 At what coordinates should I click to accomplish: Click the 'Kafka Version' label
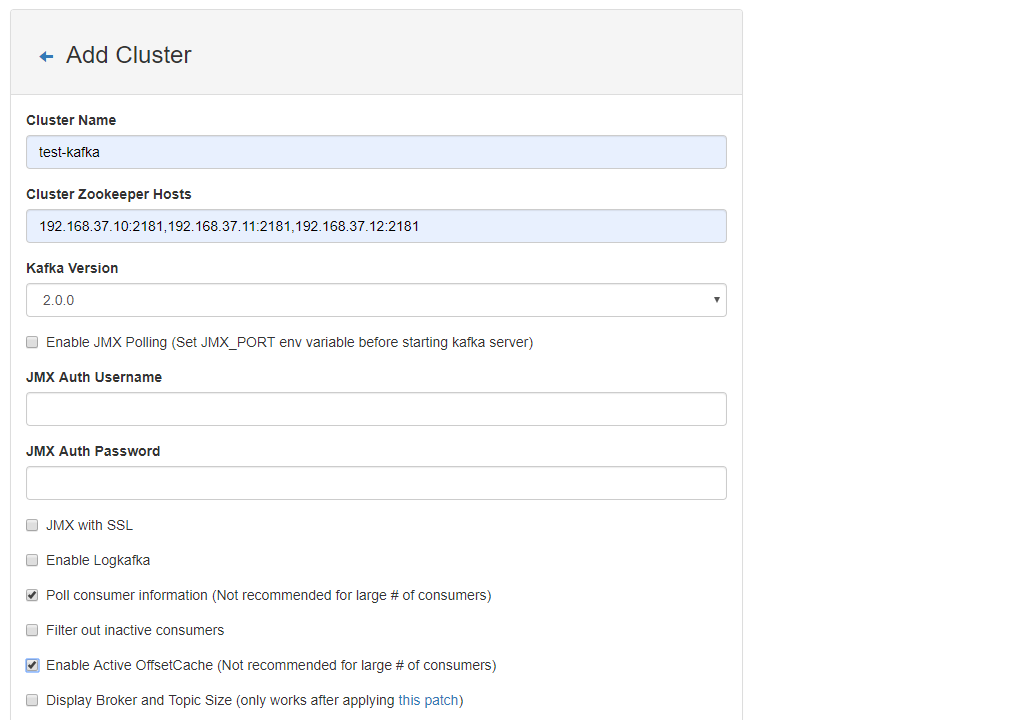pos(72,268)
